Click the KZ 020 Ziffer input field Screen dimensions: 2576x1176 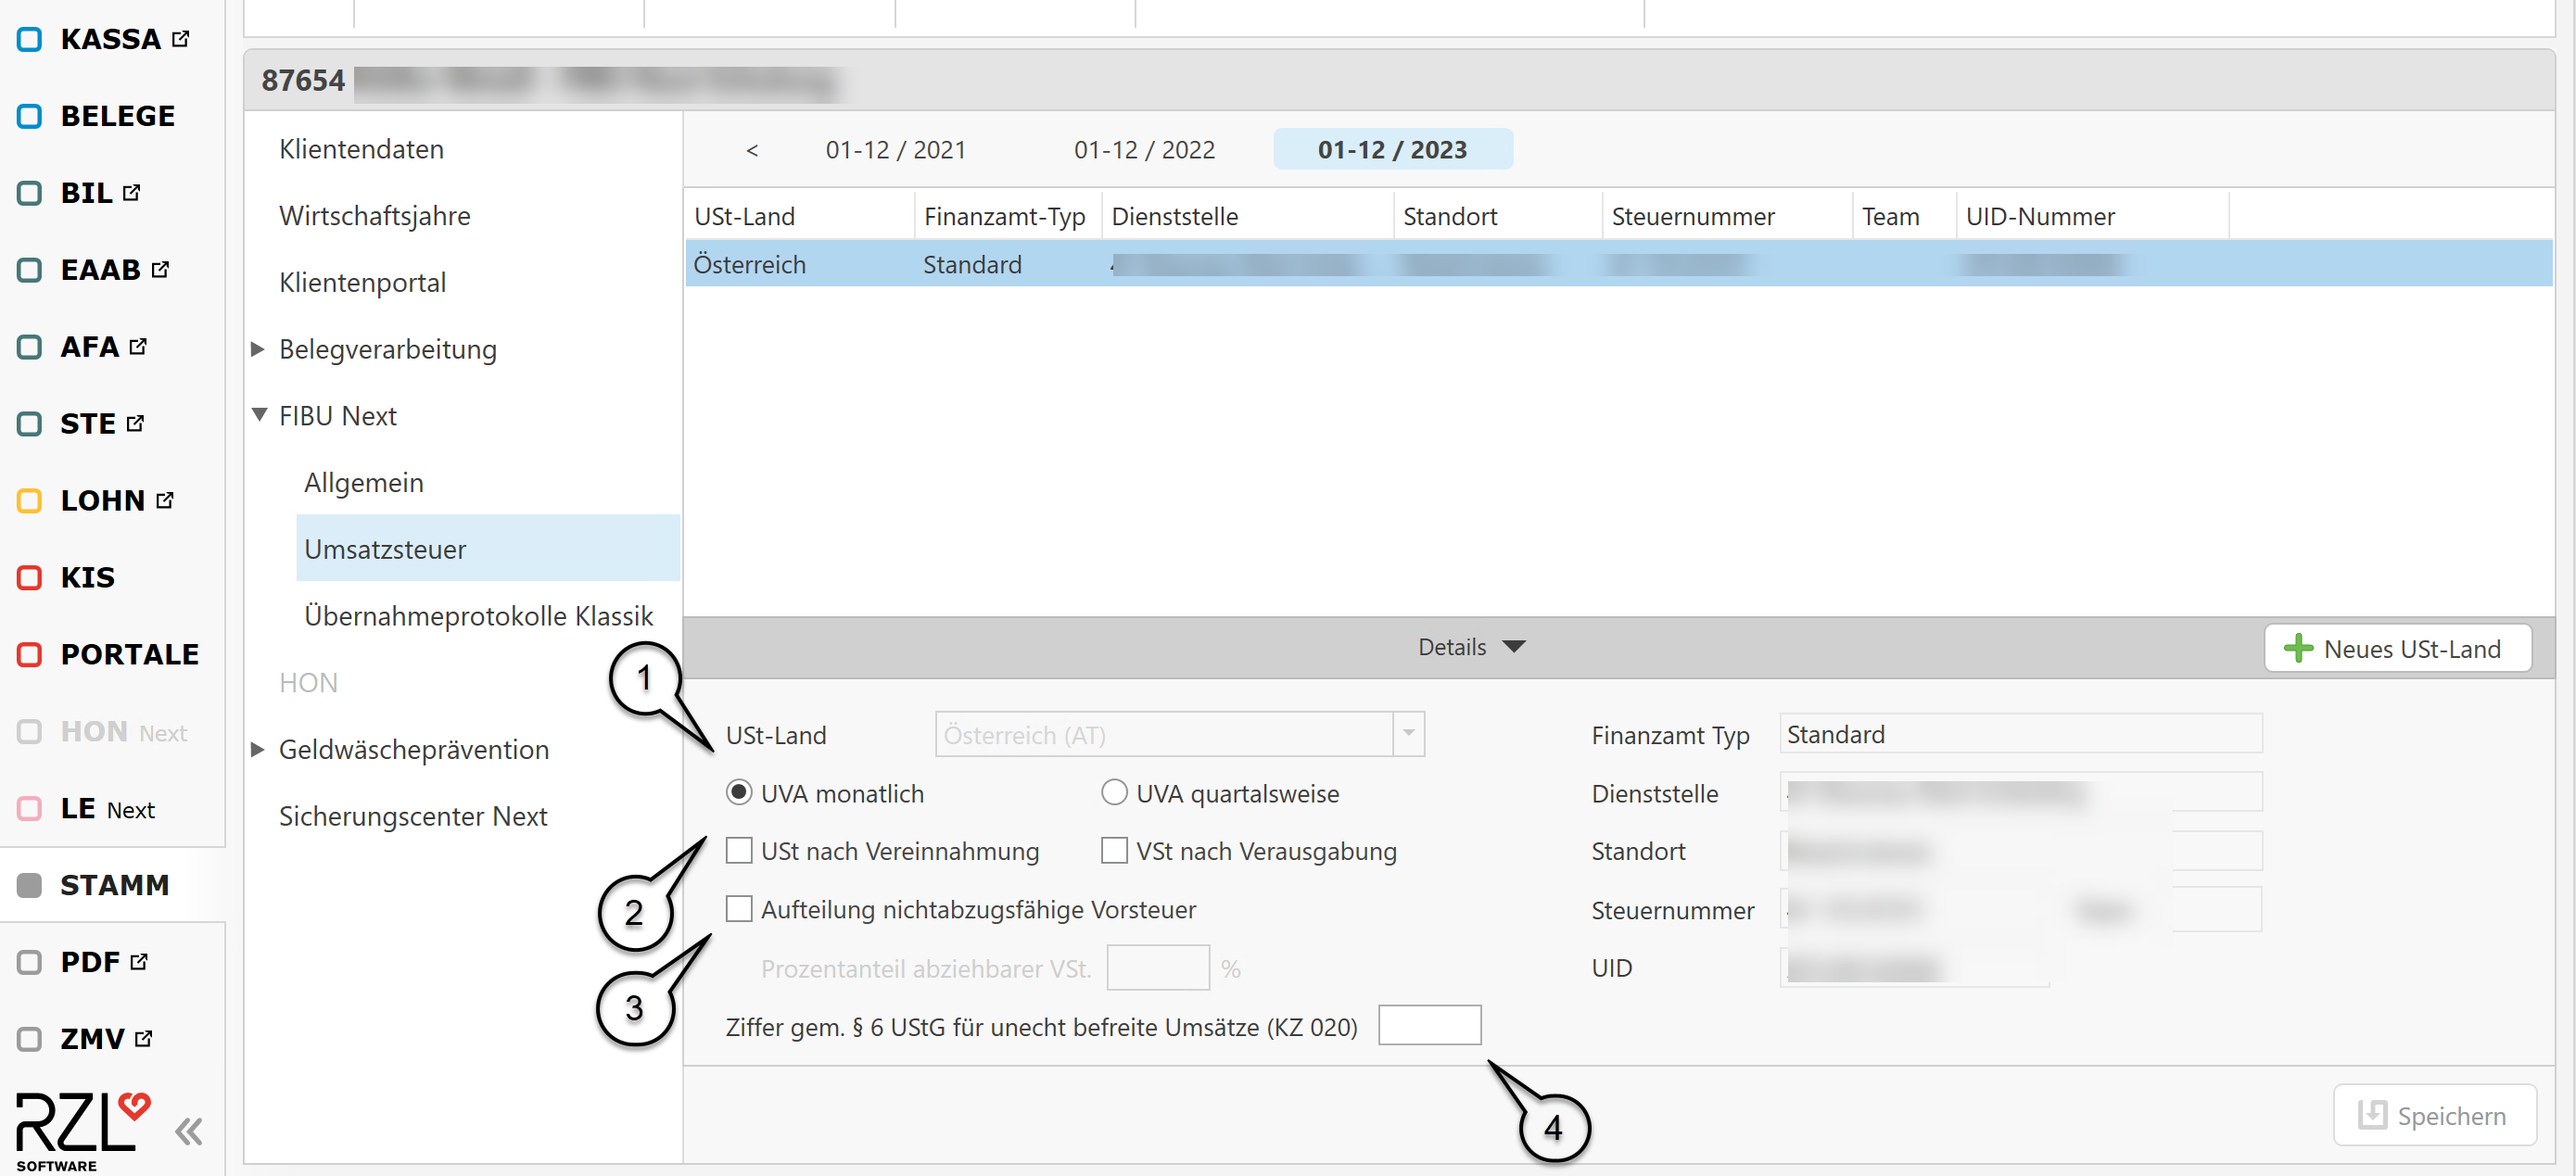[x=1428, y=1026]
